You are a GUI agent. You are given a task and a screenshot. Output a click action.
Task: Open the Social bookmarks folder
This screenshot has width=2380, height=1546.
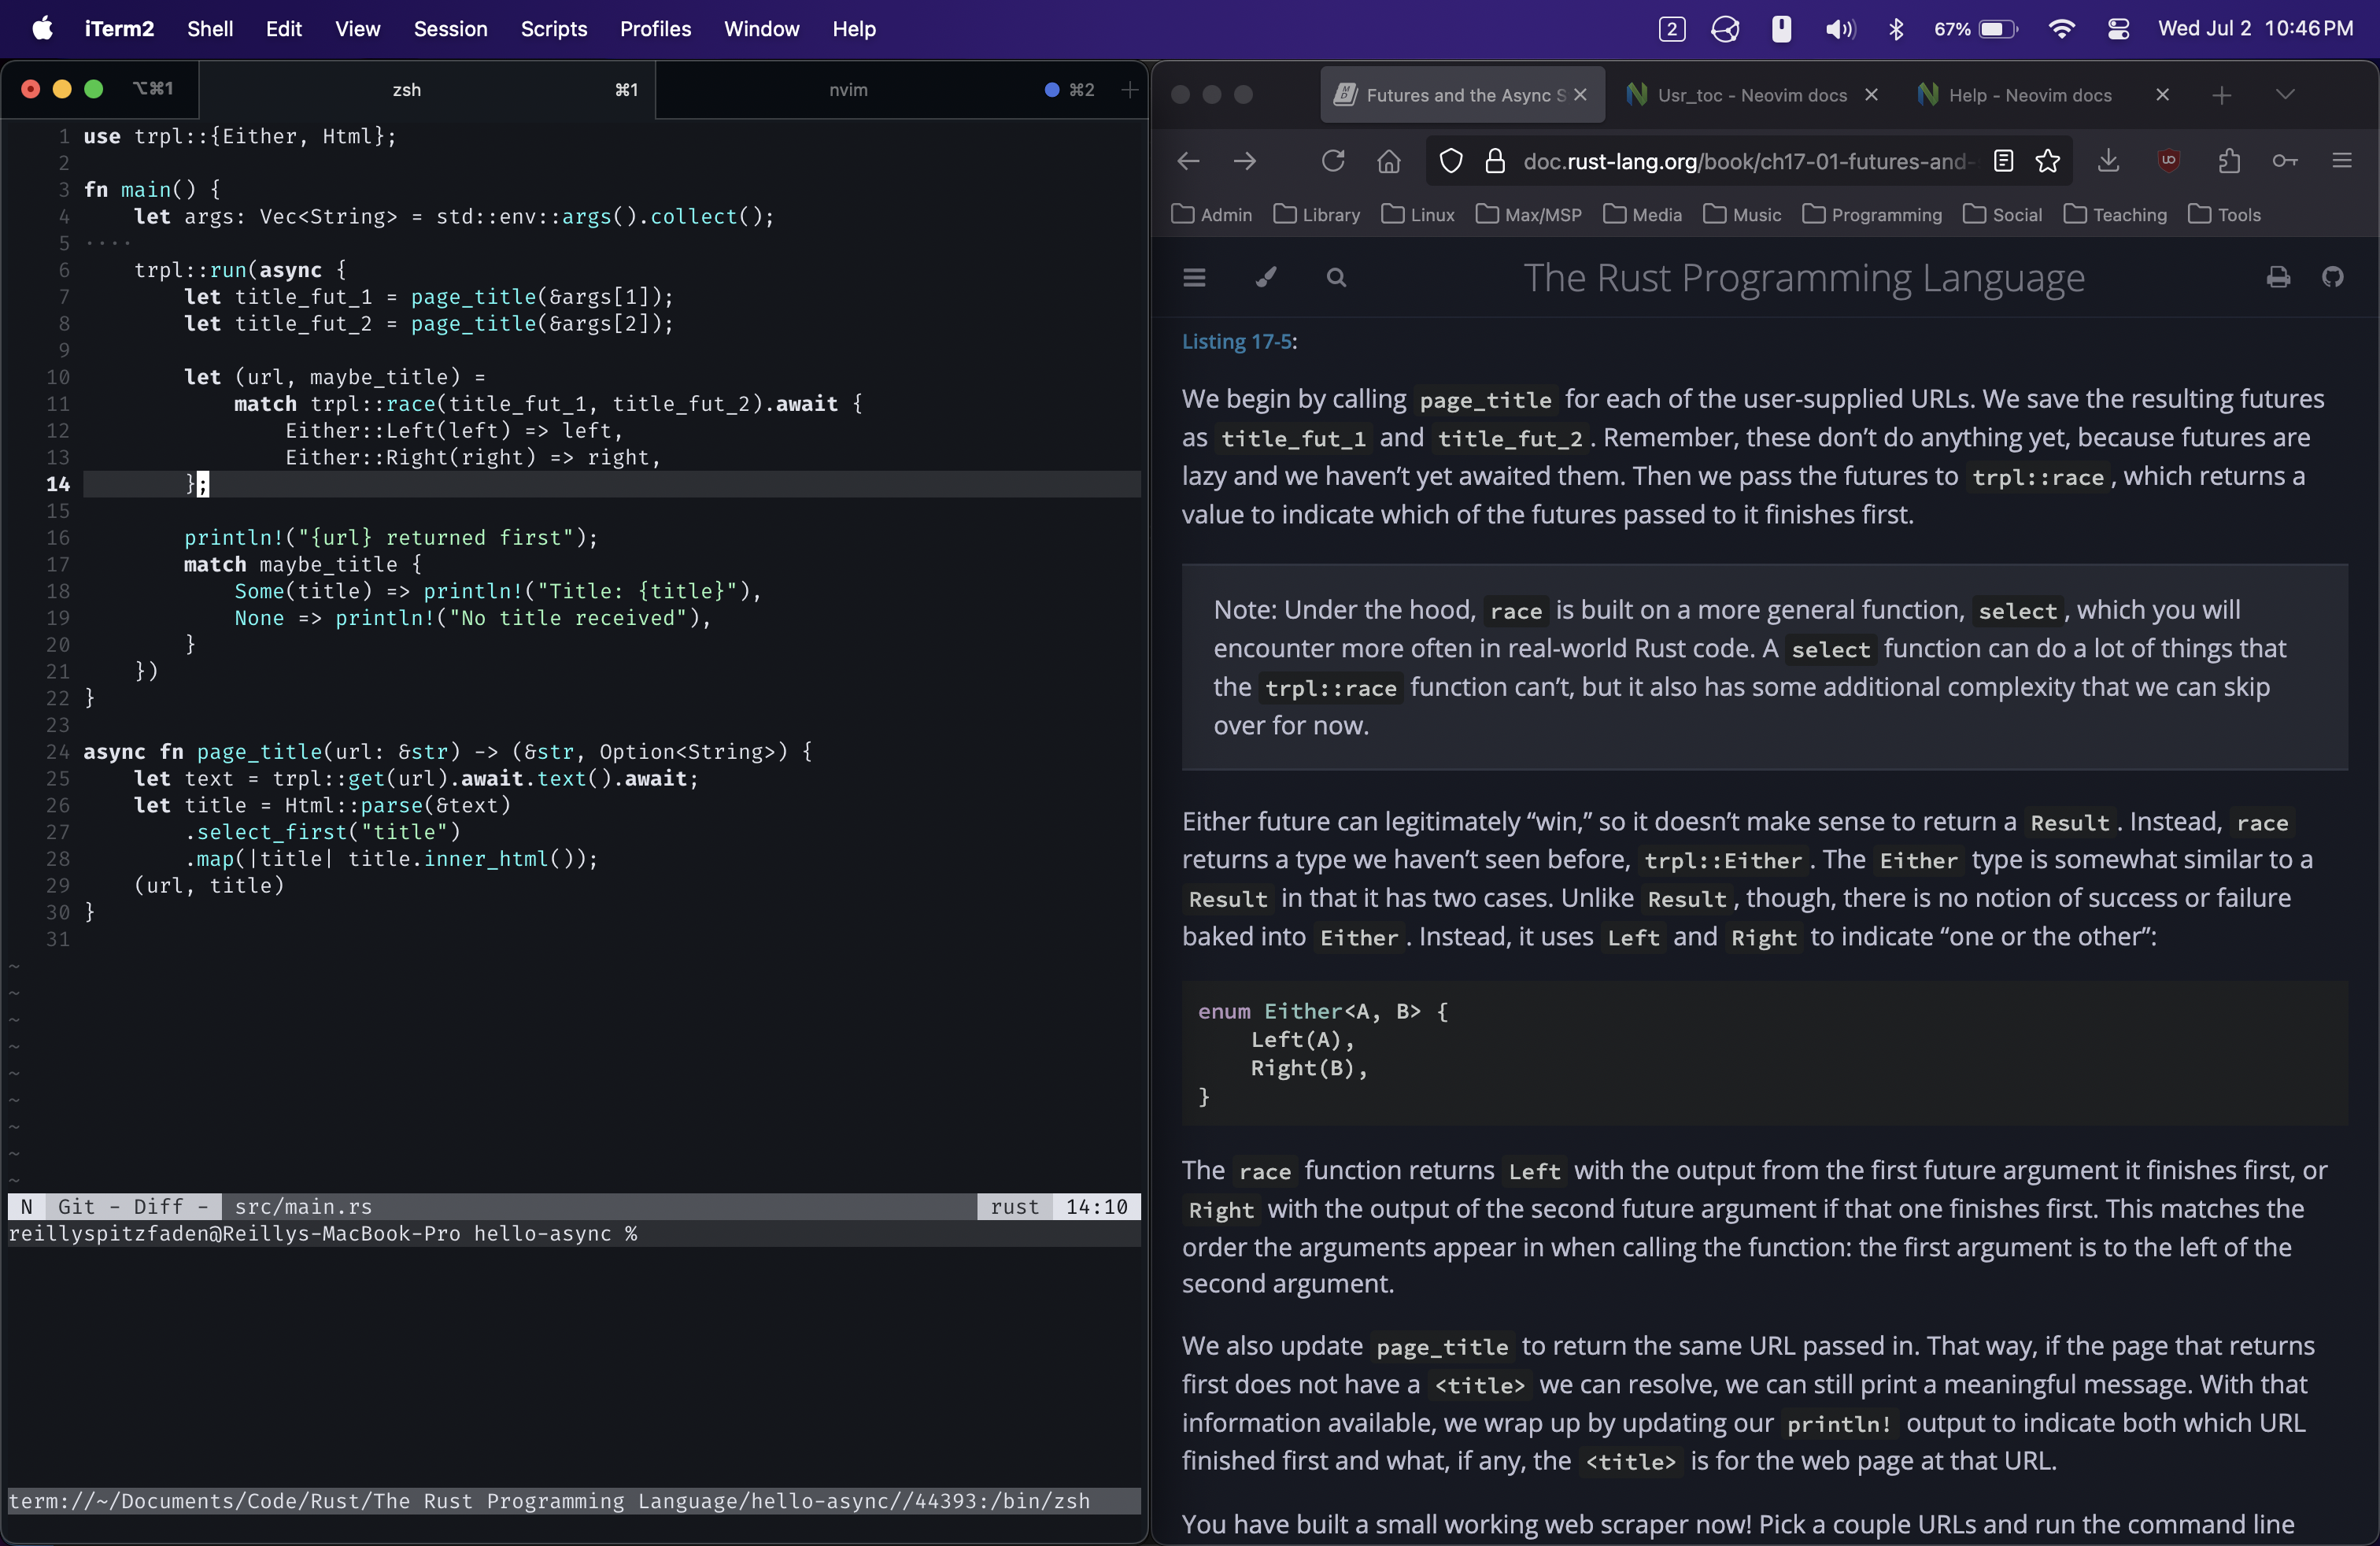(x=2002, y=215)
